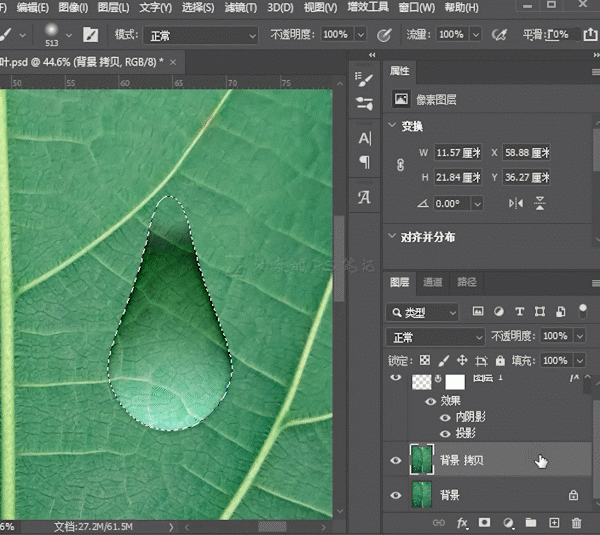600x535 pixels.
Task: Toggle visibility of 内阴影 effect
Action: tap(445, 418)
